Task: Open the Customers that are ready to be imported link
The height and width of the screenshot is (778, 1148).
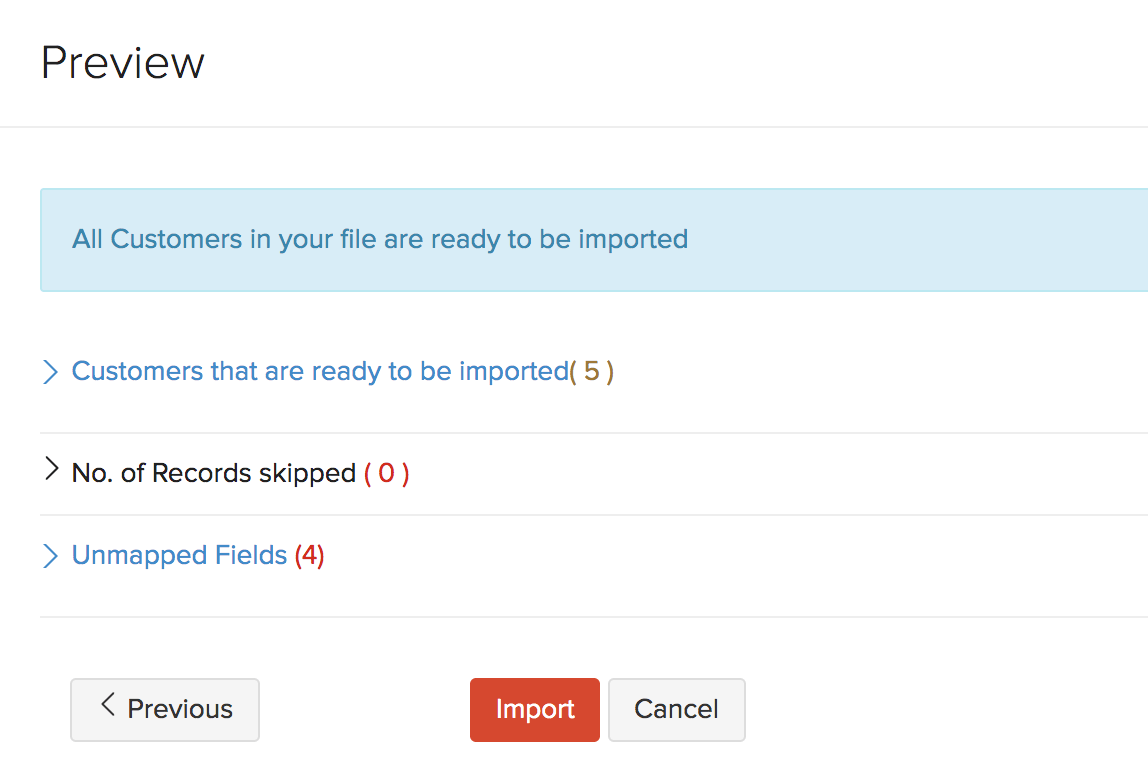Action: (320, 372)
